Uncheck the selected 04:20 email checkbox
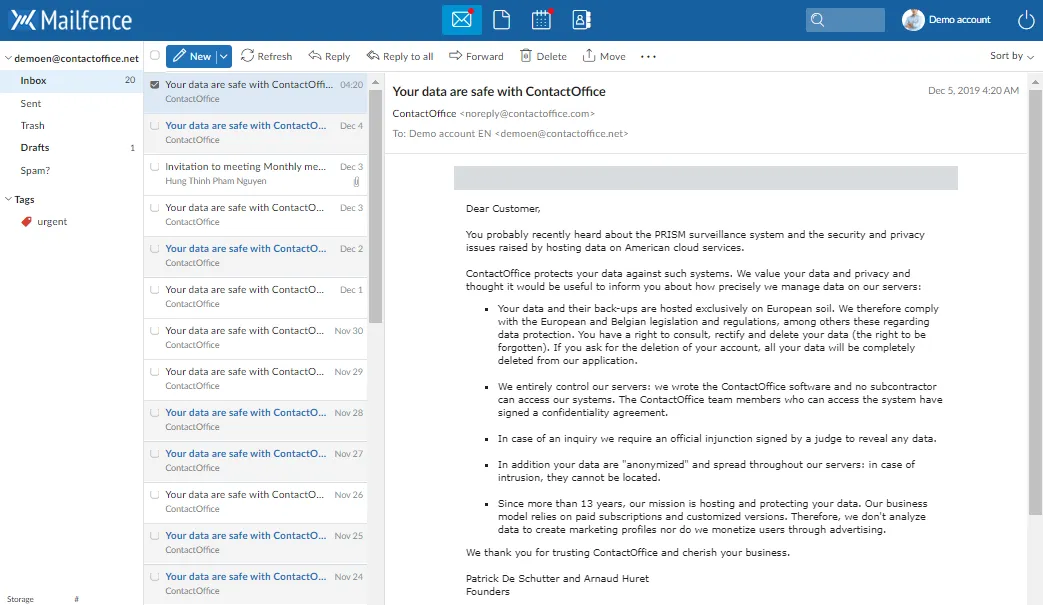Viewport: 1043px width, 605px height. click(x=154, y=85)
